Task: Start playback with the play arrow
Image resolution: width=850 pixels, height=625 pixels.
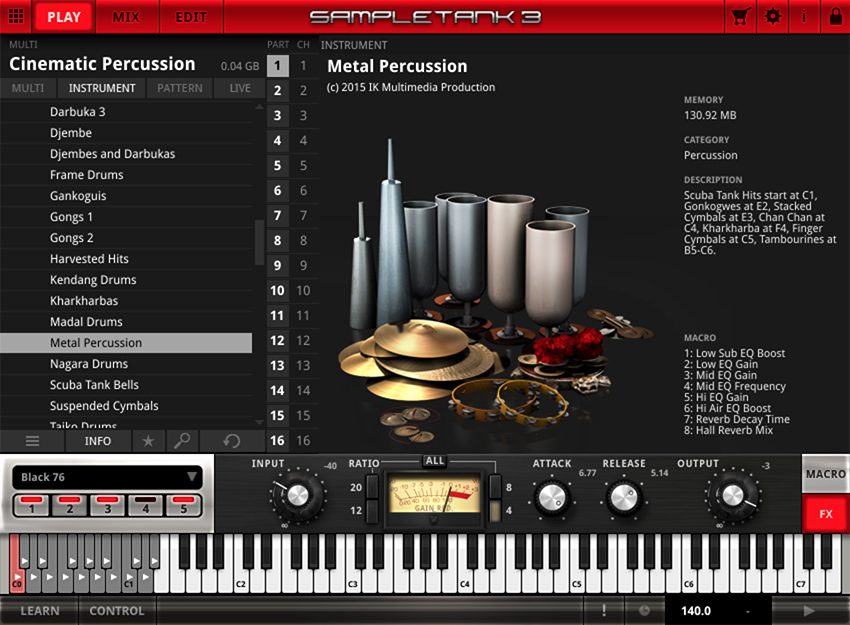Action: 809,611
